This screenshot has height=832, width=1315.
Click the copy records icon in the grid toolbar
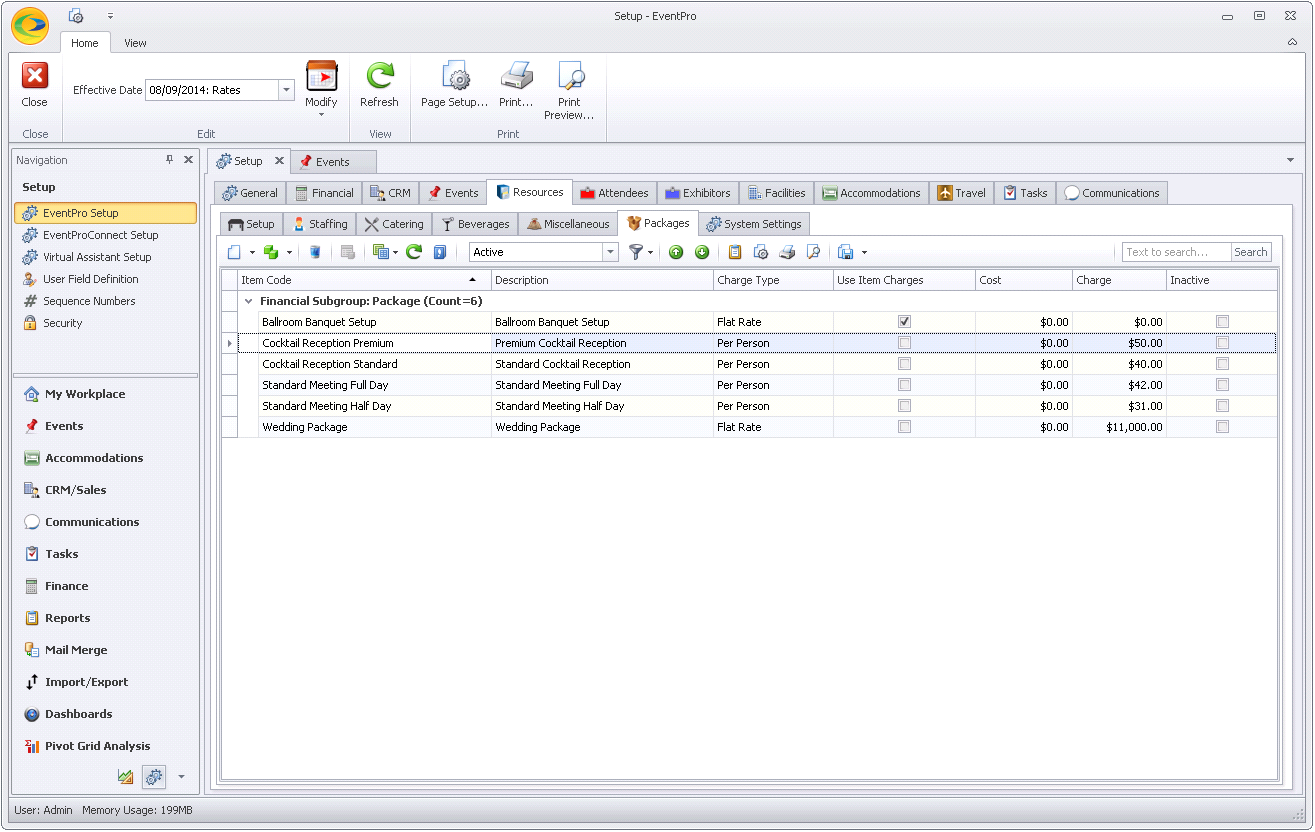[x=380, y=252]
